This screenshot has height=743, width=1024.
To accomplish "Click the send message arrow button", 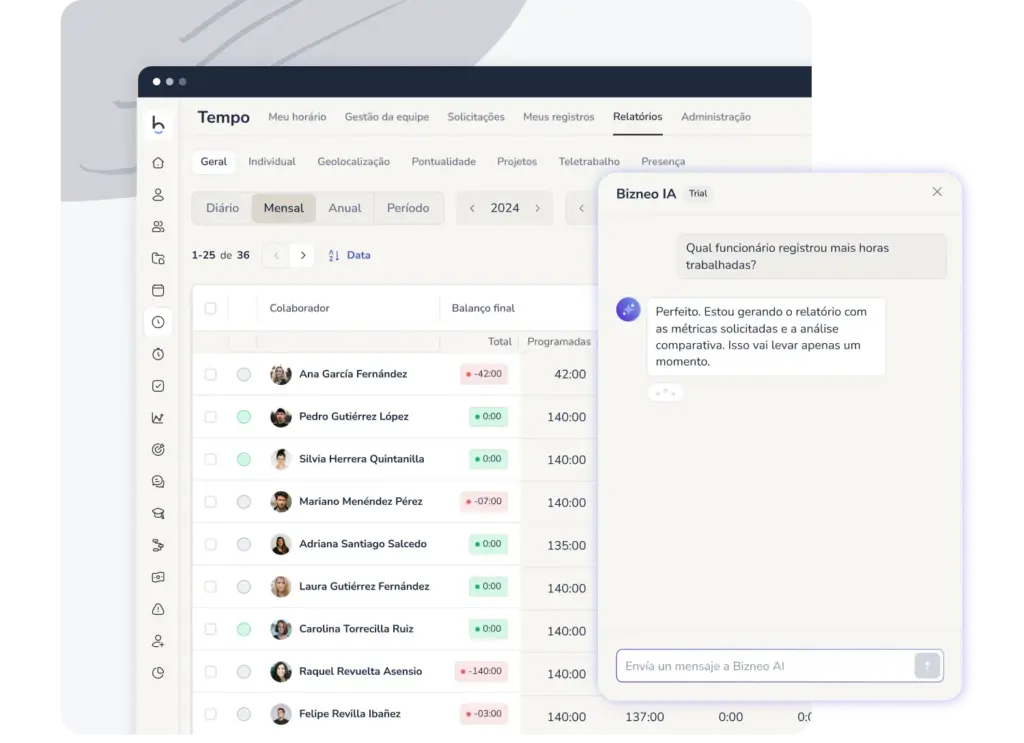I will [927, 666].
